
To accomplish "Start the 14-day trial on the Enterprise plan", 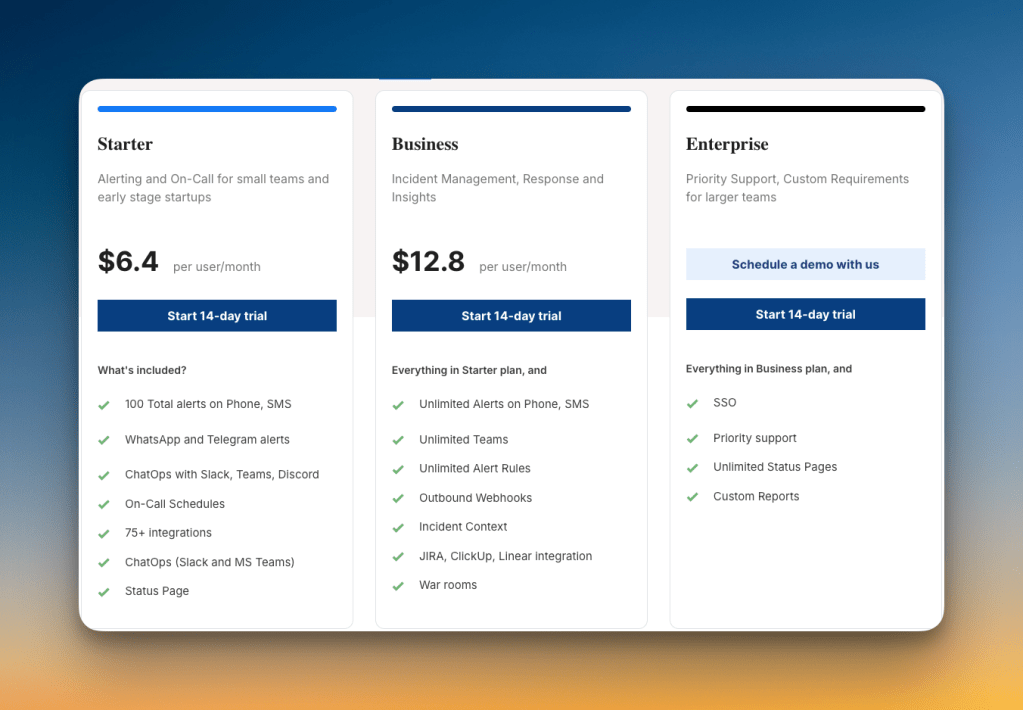I will click(805, 313).
